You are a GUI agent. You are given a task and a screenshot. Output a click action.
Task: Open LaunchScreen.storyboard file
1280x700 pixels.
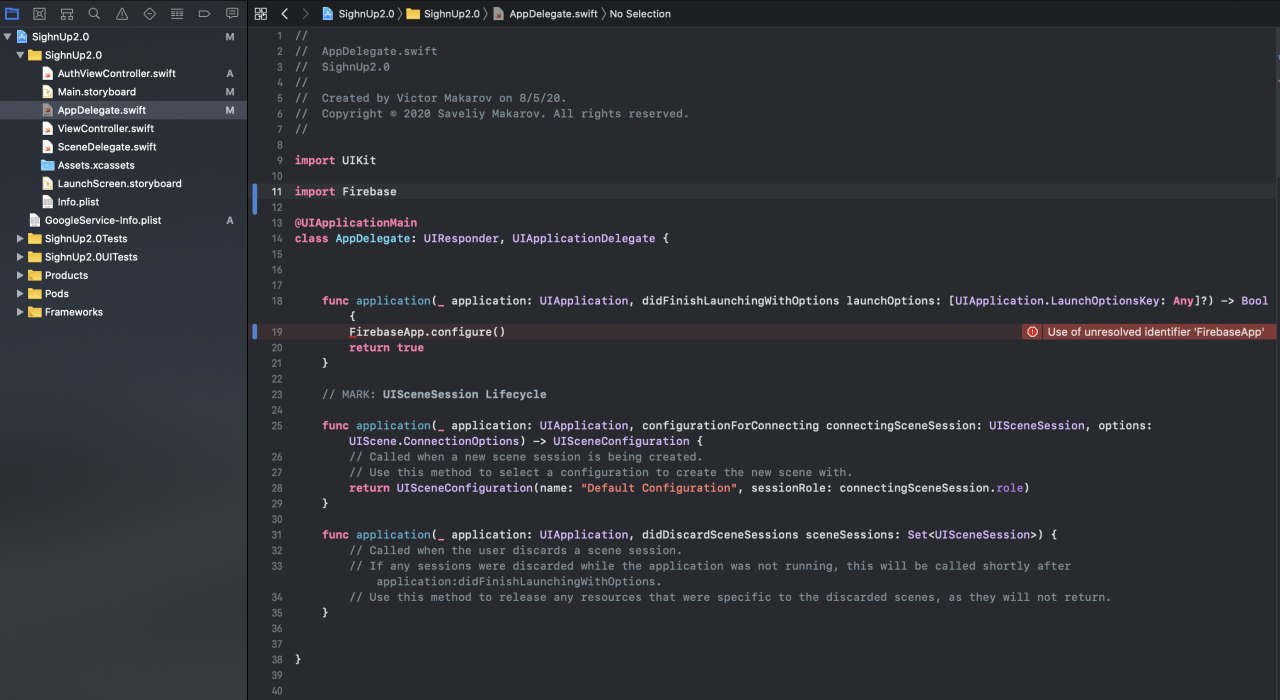pyautogui.click(x=123, y=184)
